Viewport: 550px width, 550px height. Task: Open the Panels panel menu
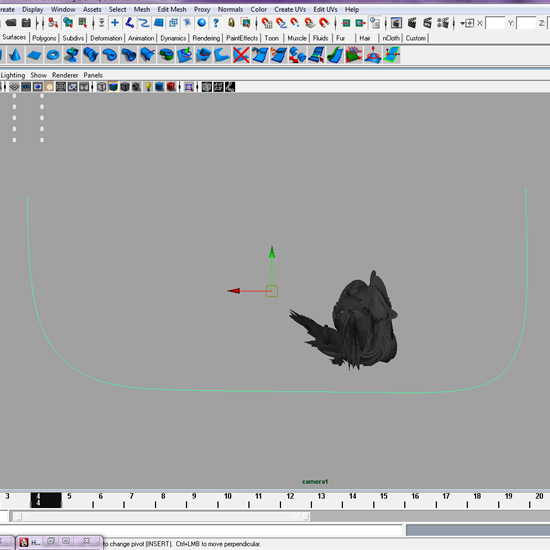point(93,75)
